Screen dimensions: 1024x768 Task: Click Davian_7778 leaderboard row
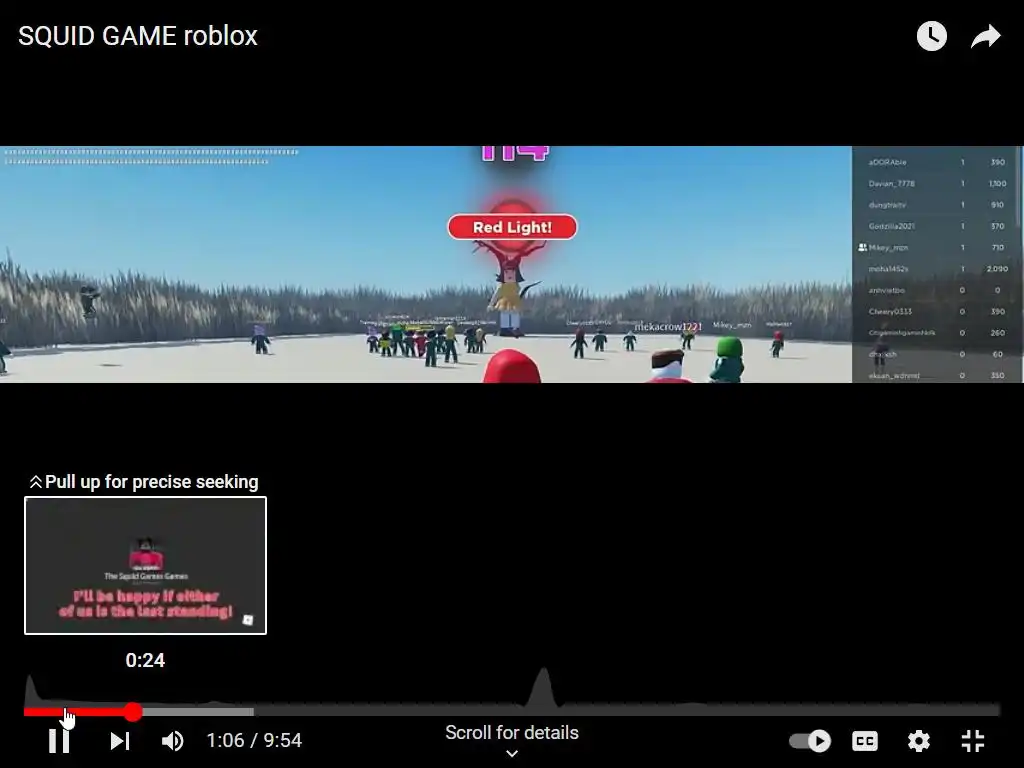tap(936, 184)
